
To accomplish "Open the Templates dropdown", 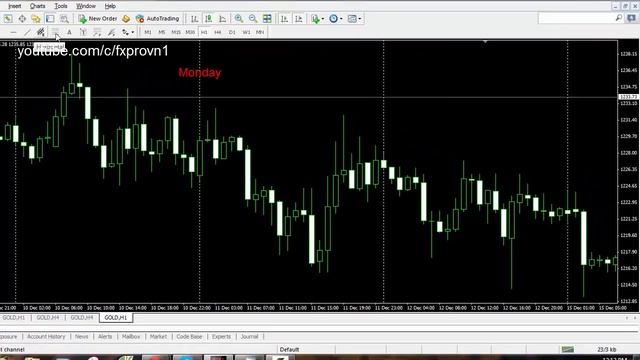I will (354, 19).
